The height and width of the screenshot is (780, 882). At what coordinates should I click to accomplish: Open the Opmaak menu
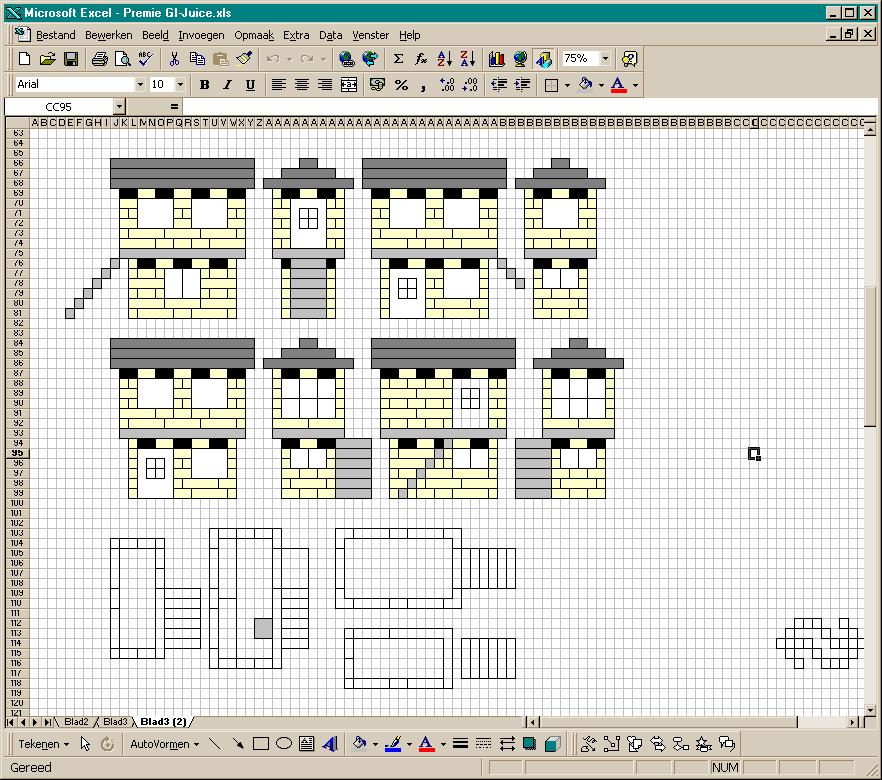254,35
